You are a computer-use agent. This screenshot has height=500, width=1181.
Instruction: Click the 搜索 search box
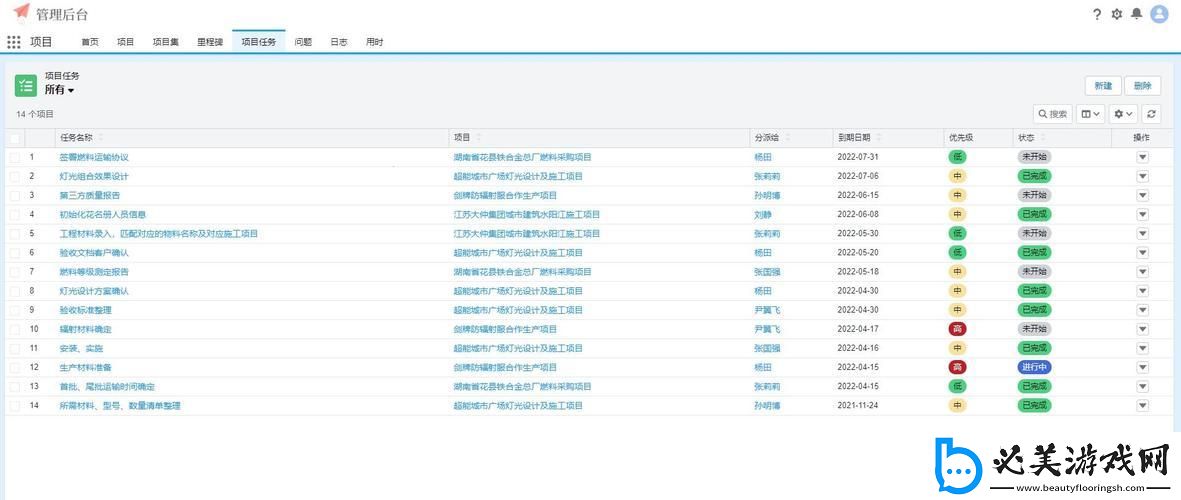pyautogui.click(x=1053, y=114)
